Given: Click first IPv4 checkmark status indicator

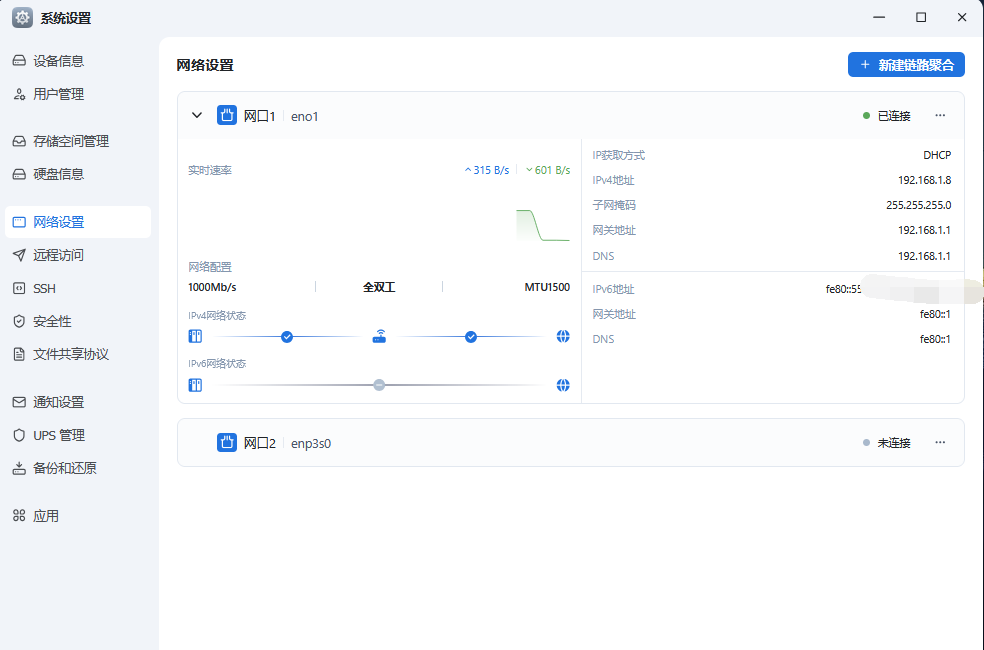Looking at the screenshot, I should 287,337.
